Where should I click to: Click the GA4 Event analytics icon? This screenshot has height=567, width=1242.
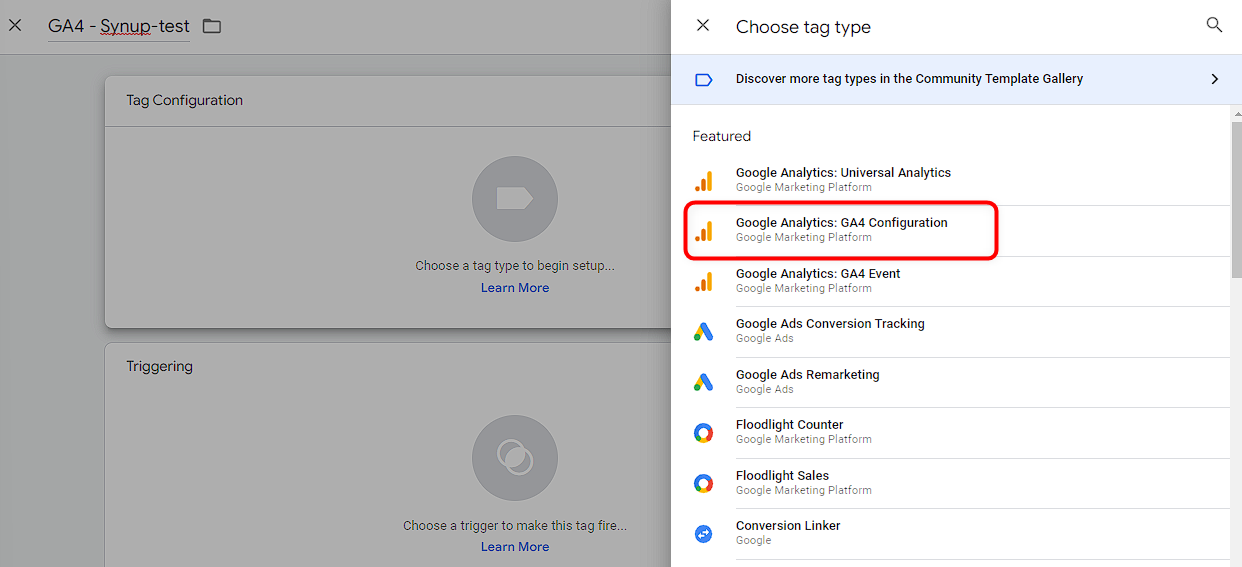(x=704, y=282)
